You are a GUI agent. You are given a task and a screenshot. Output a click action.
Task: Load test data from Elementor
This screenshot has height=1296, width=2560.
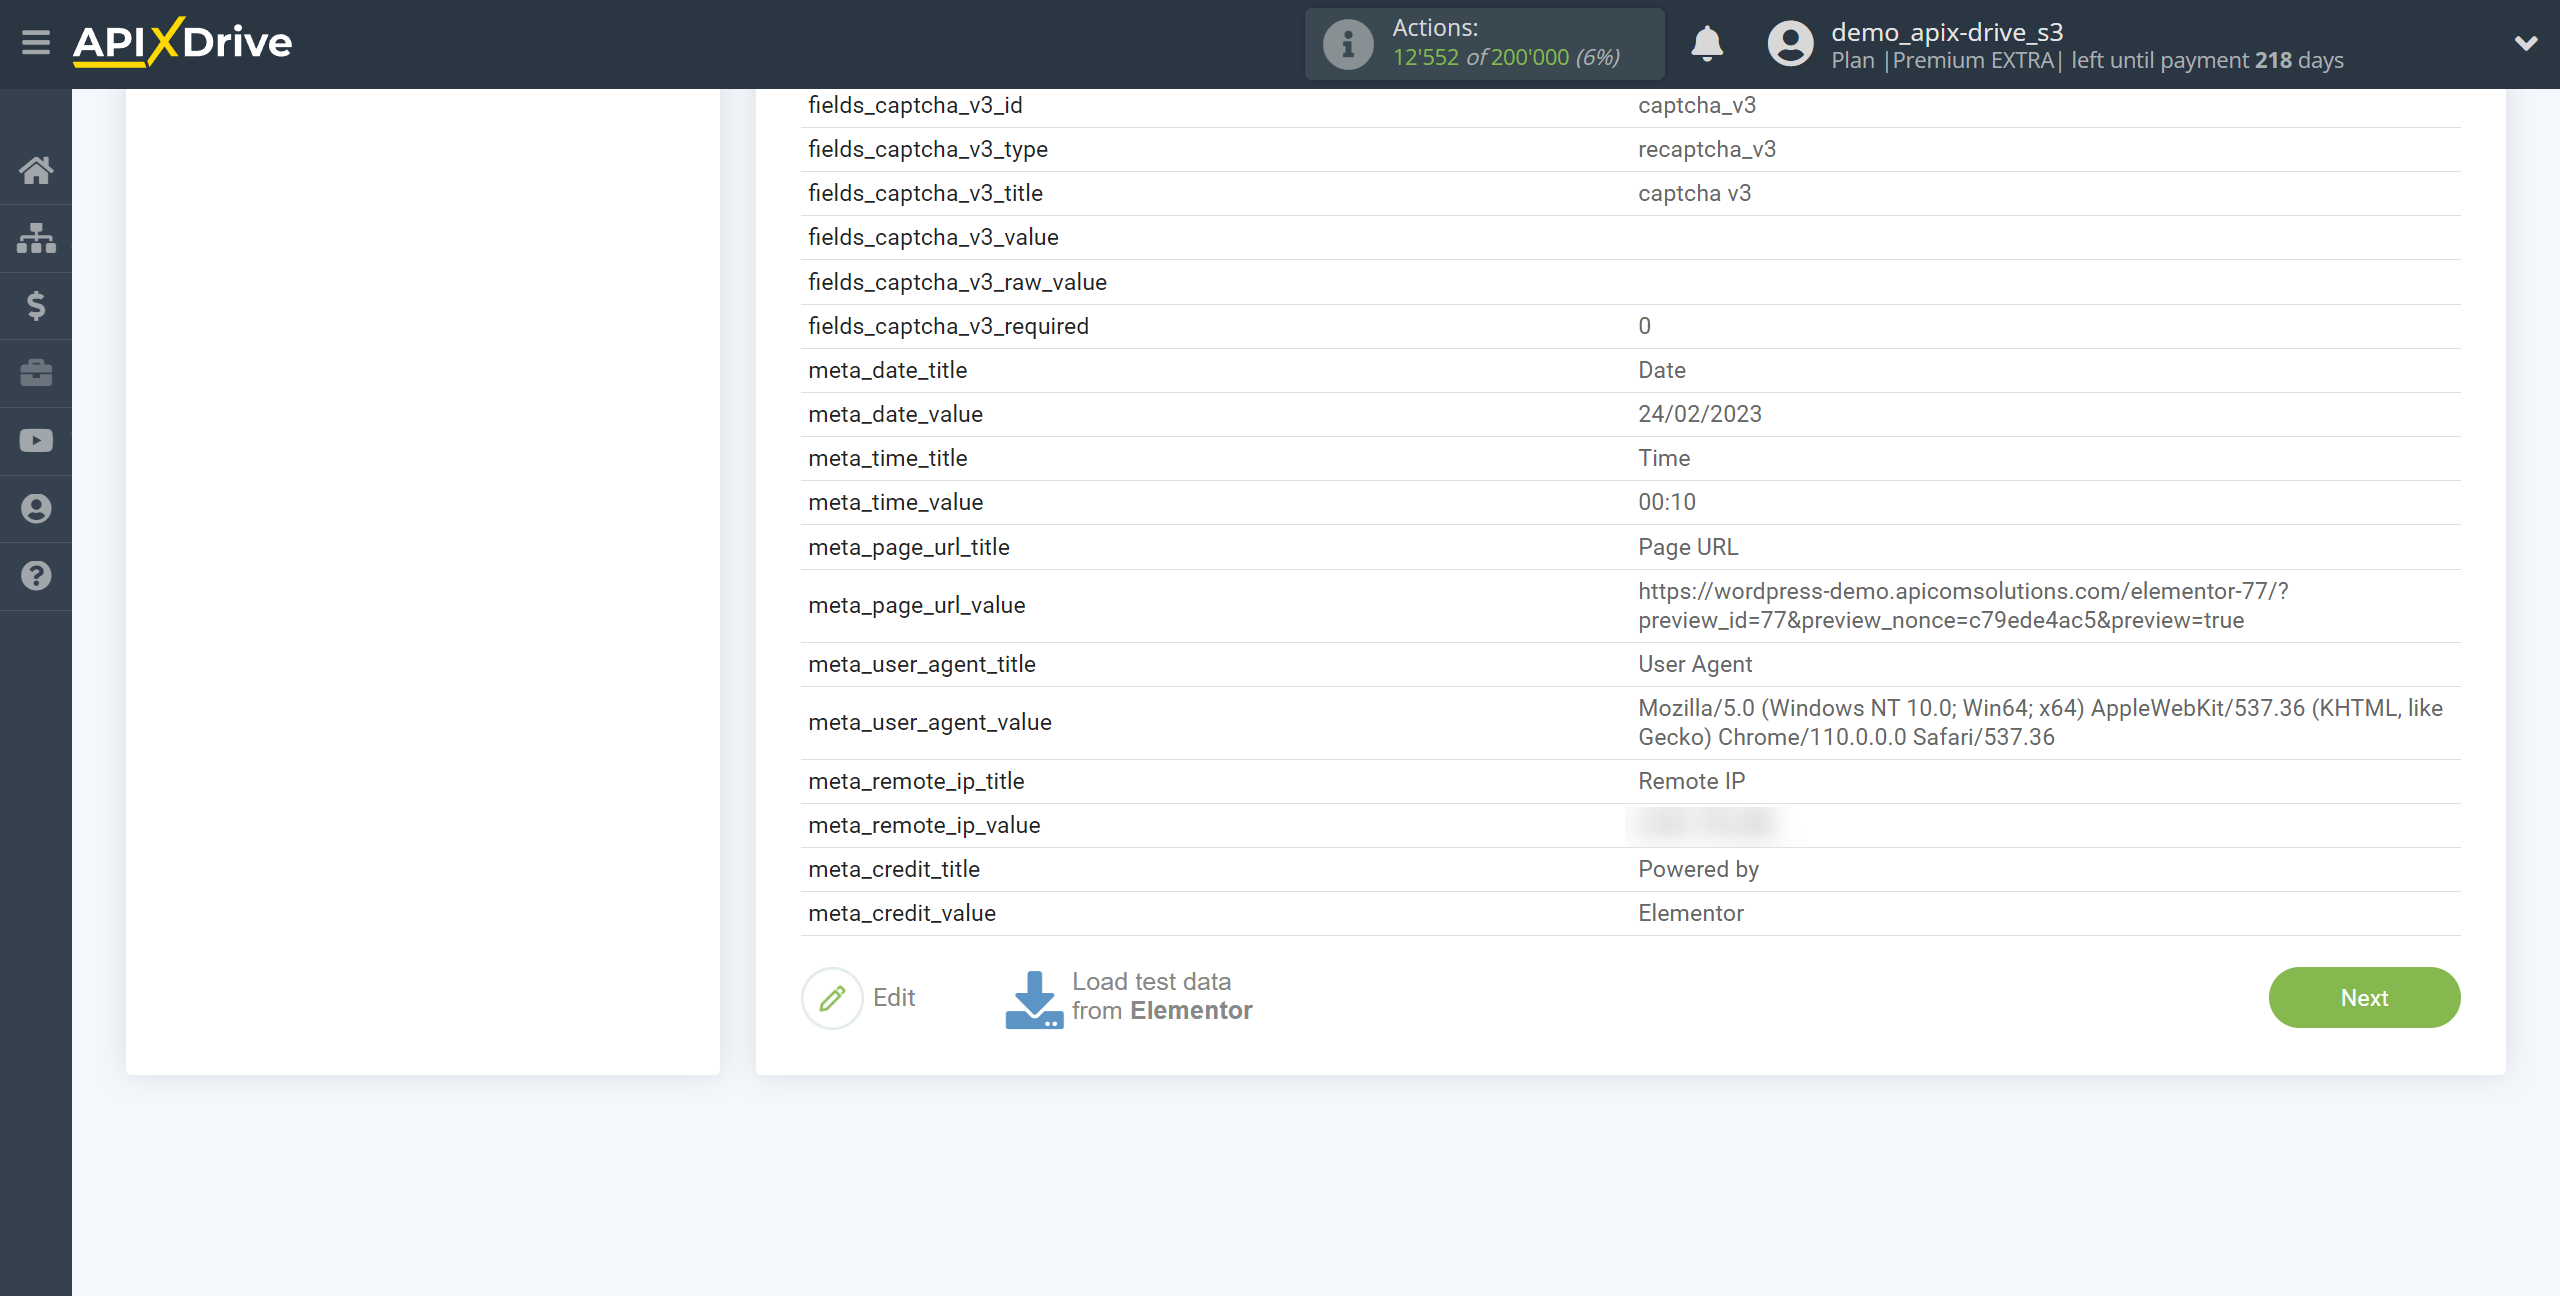(1162, 996)
